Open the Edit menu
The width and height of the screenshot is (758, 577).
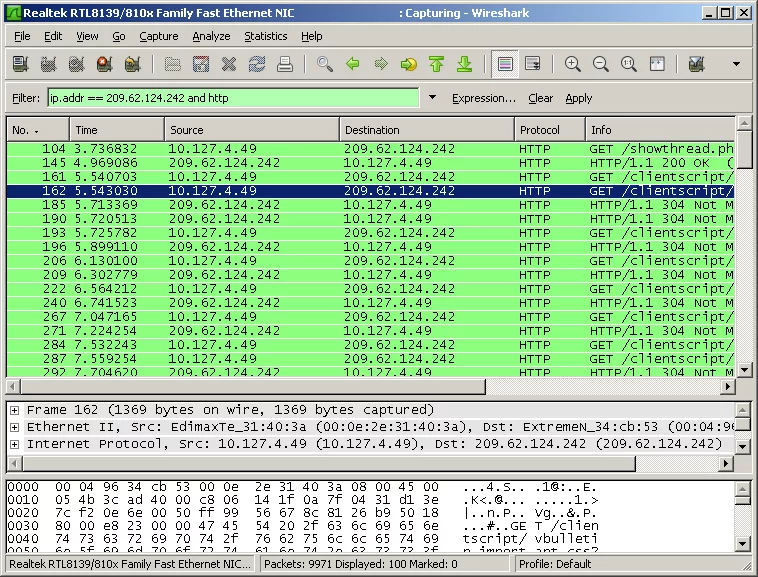coord(53,36)
